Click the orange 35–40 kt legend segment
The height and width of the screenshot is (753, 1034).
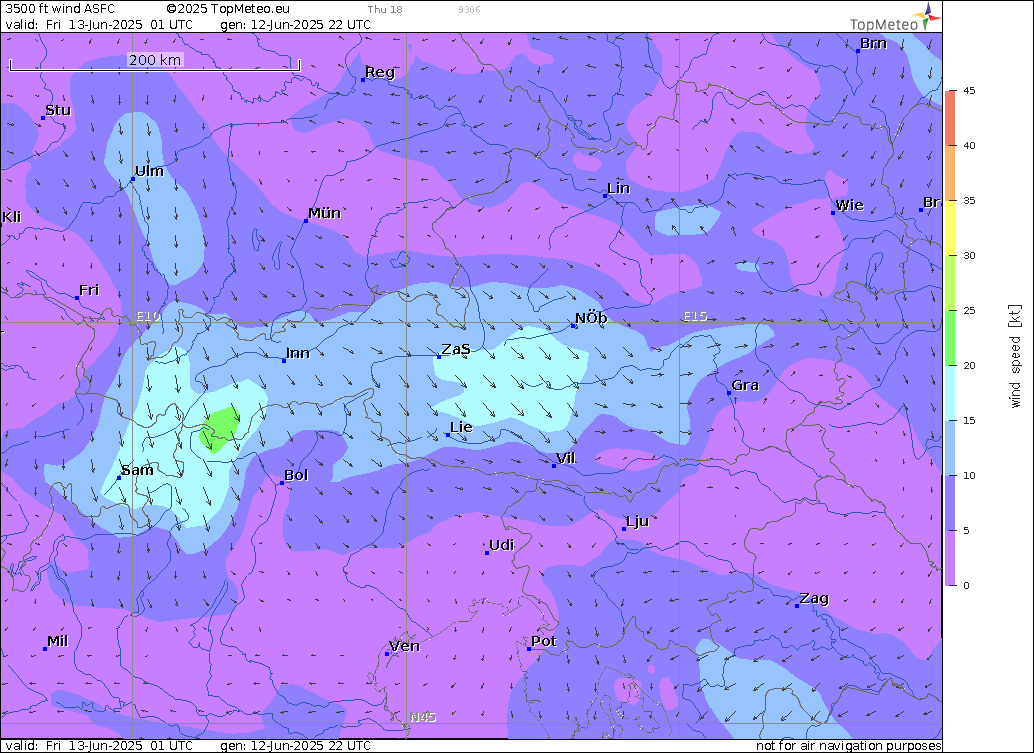950,173
